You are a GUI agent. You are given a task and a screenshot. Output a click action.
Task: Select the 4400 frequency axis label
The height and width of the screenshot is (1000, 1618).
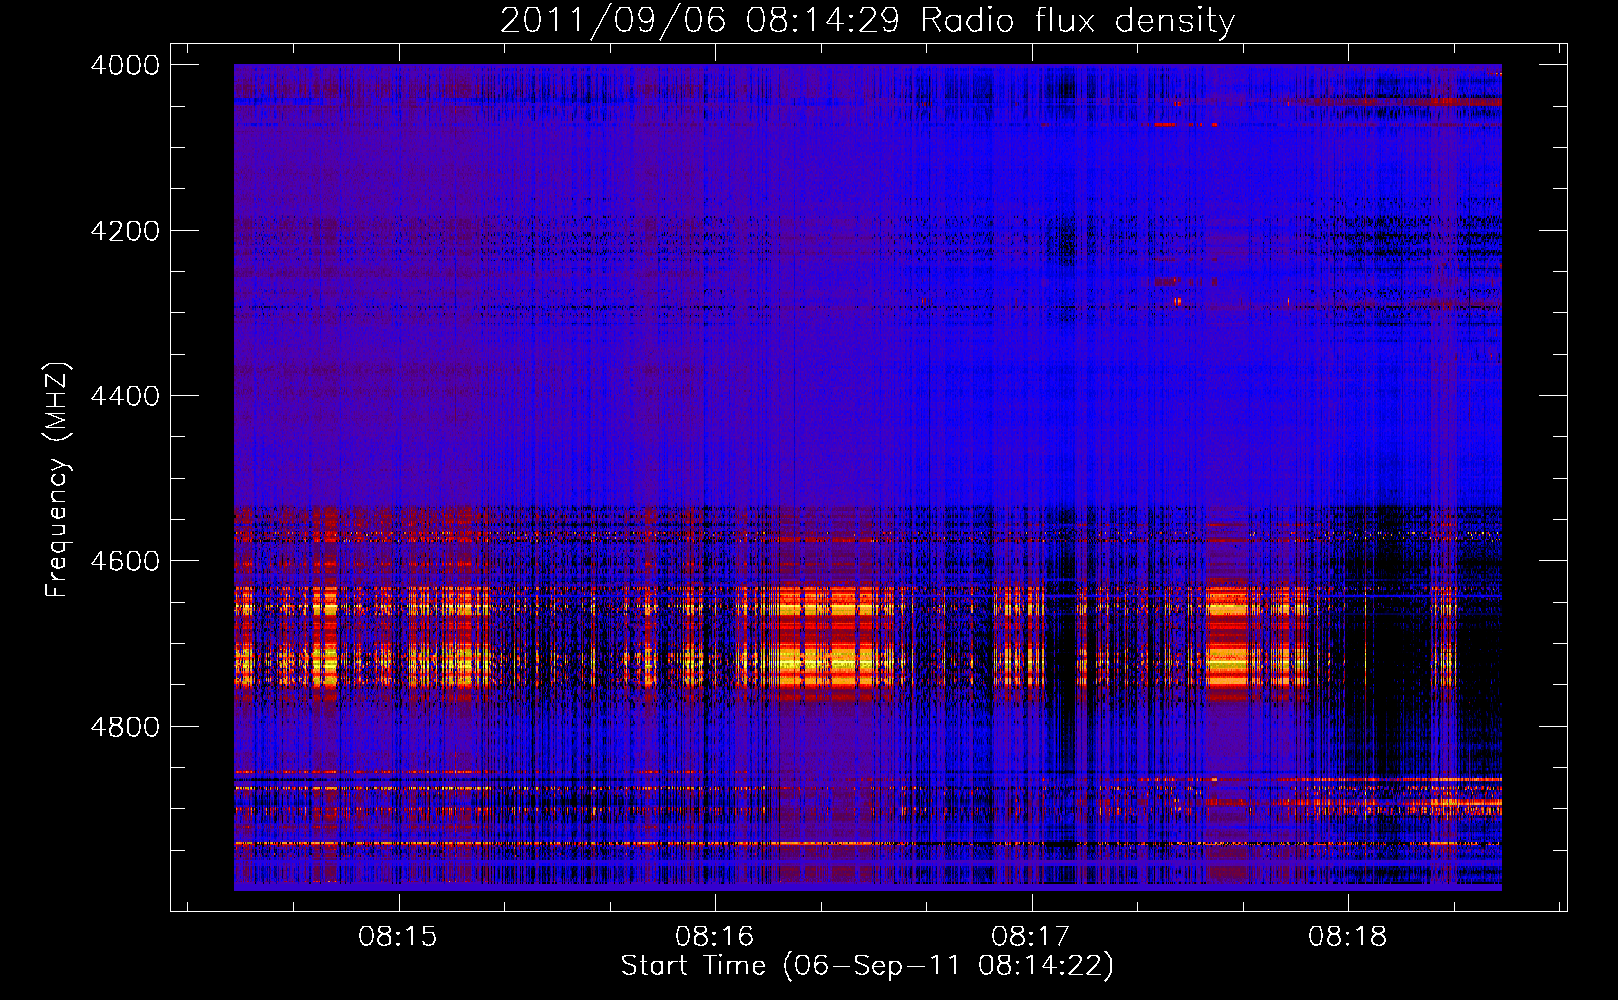tap(125, 396)
